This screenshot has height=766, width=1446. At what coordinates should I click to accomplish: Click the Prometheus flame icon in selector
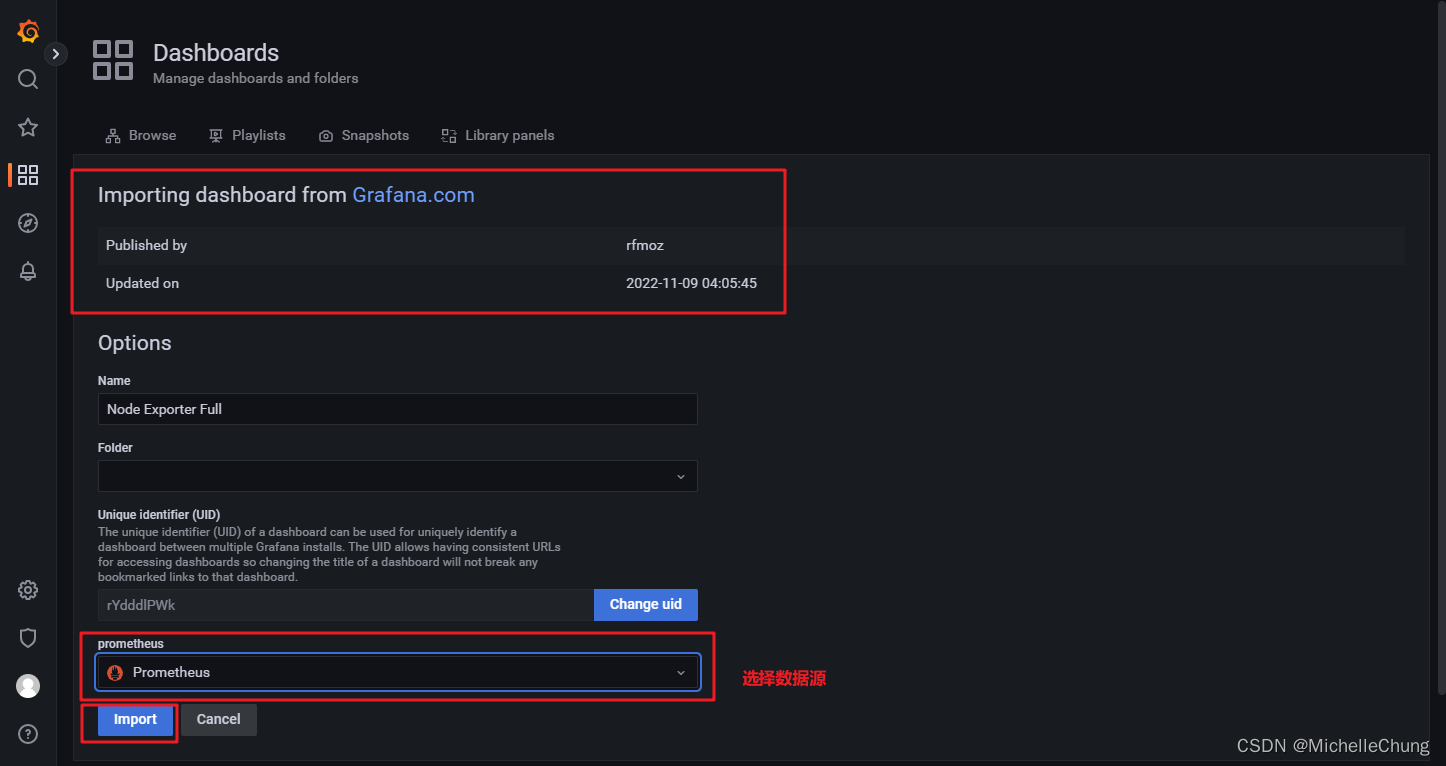click(115, 672)
